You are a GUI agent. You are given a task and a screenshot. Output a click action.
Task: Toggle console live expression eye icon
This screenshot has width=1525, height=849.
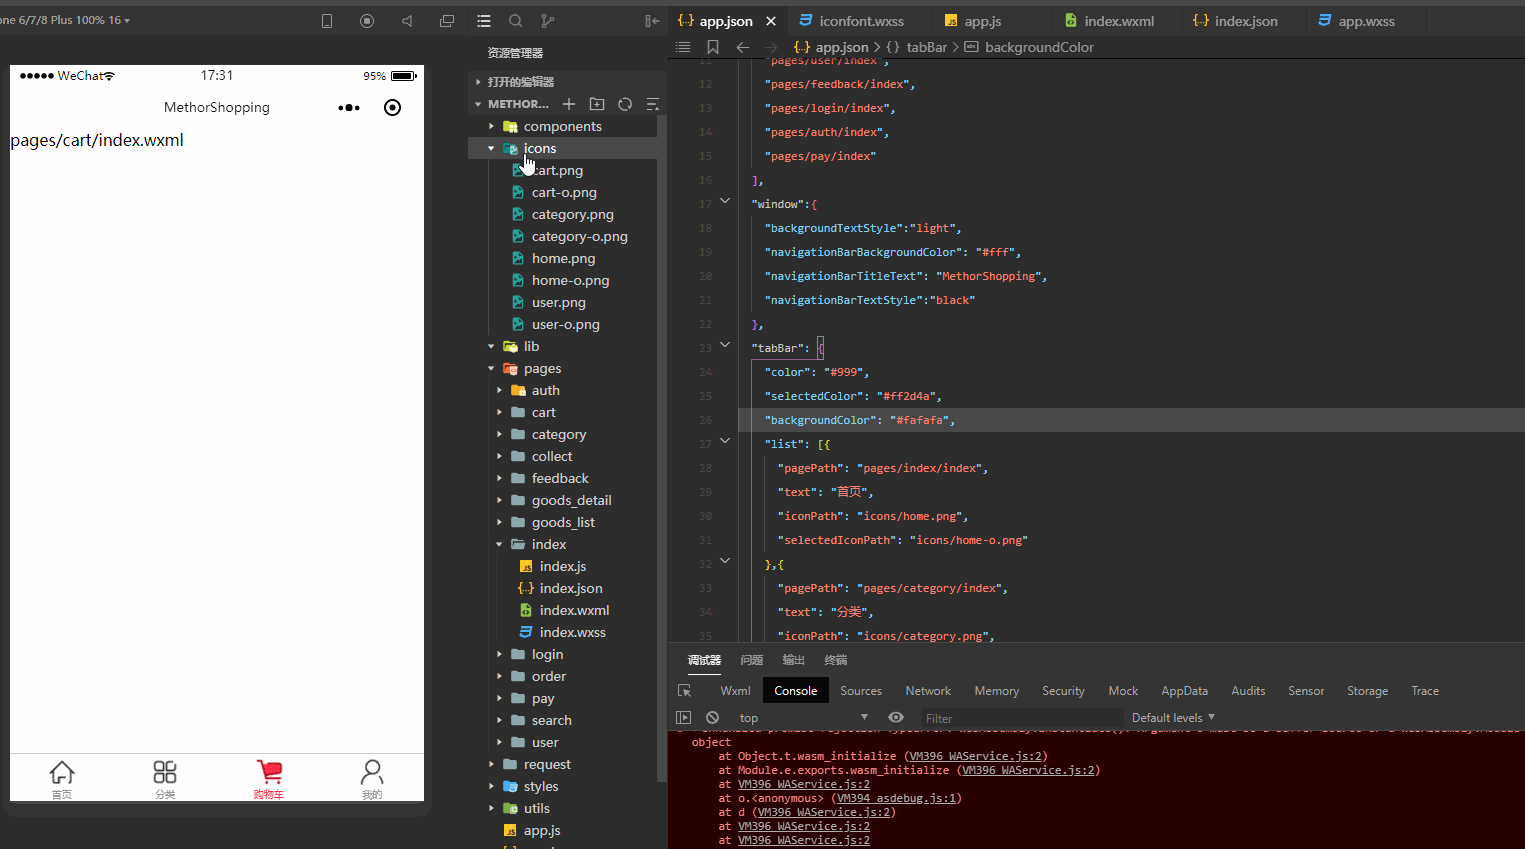[896, 718]
